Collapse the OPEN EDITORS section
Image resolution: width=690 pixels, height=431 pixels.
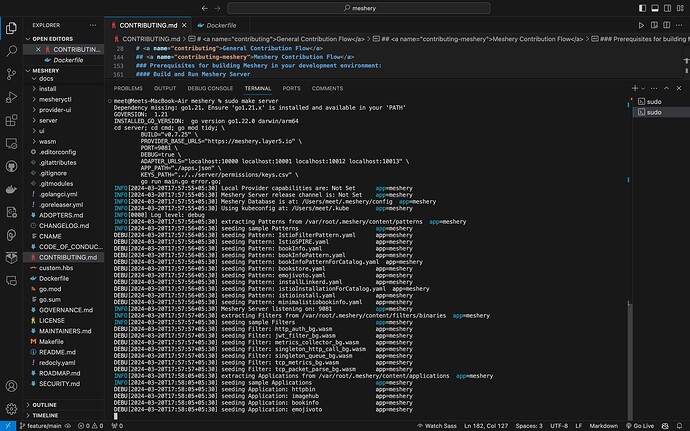64,39
